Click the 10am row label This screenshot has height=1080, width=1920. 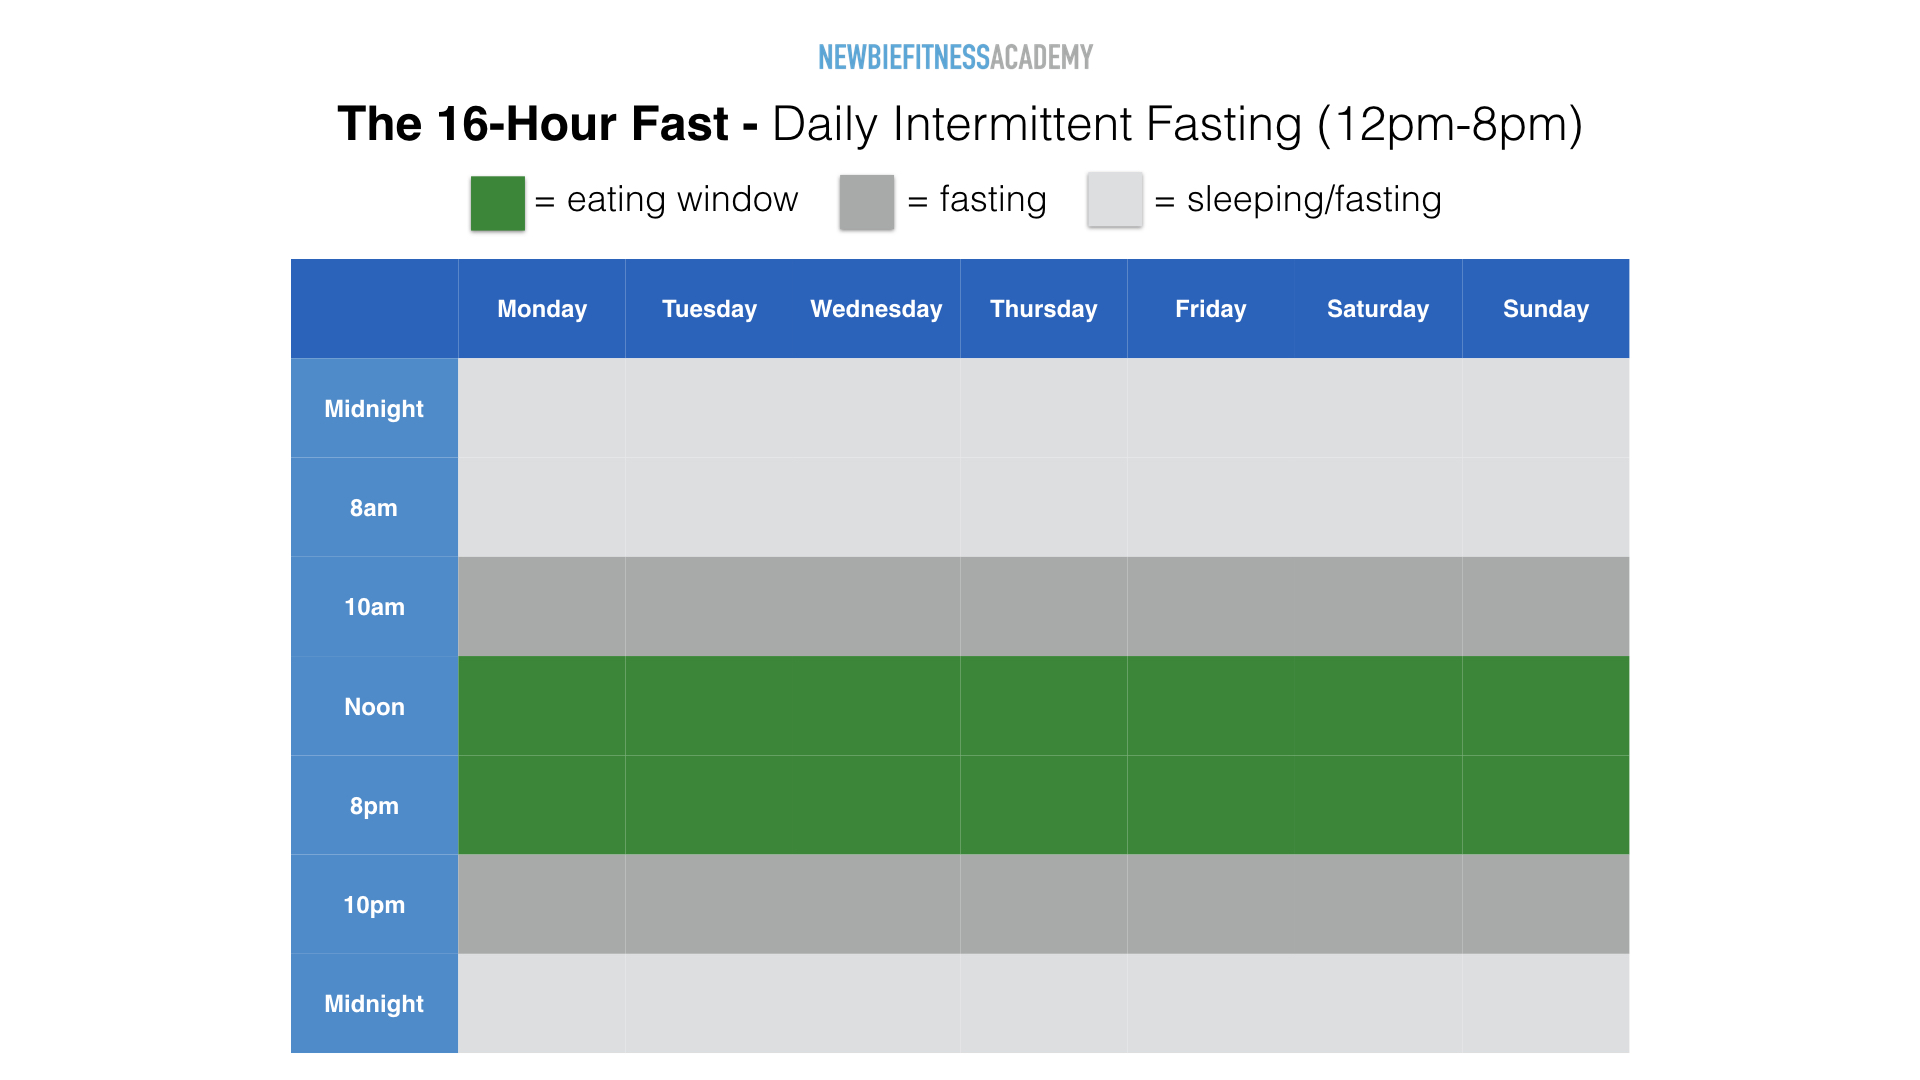click(374, 607)
